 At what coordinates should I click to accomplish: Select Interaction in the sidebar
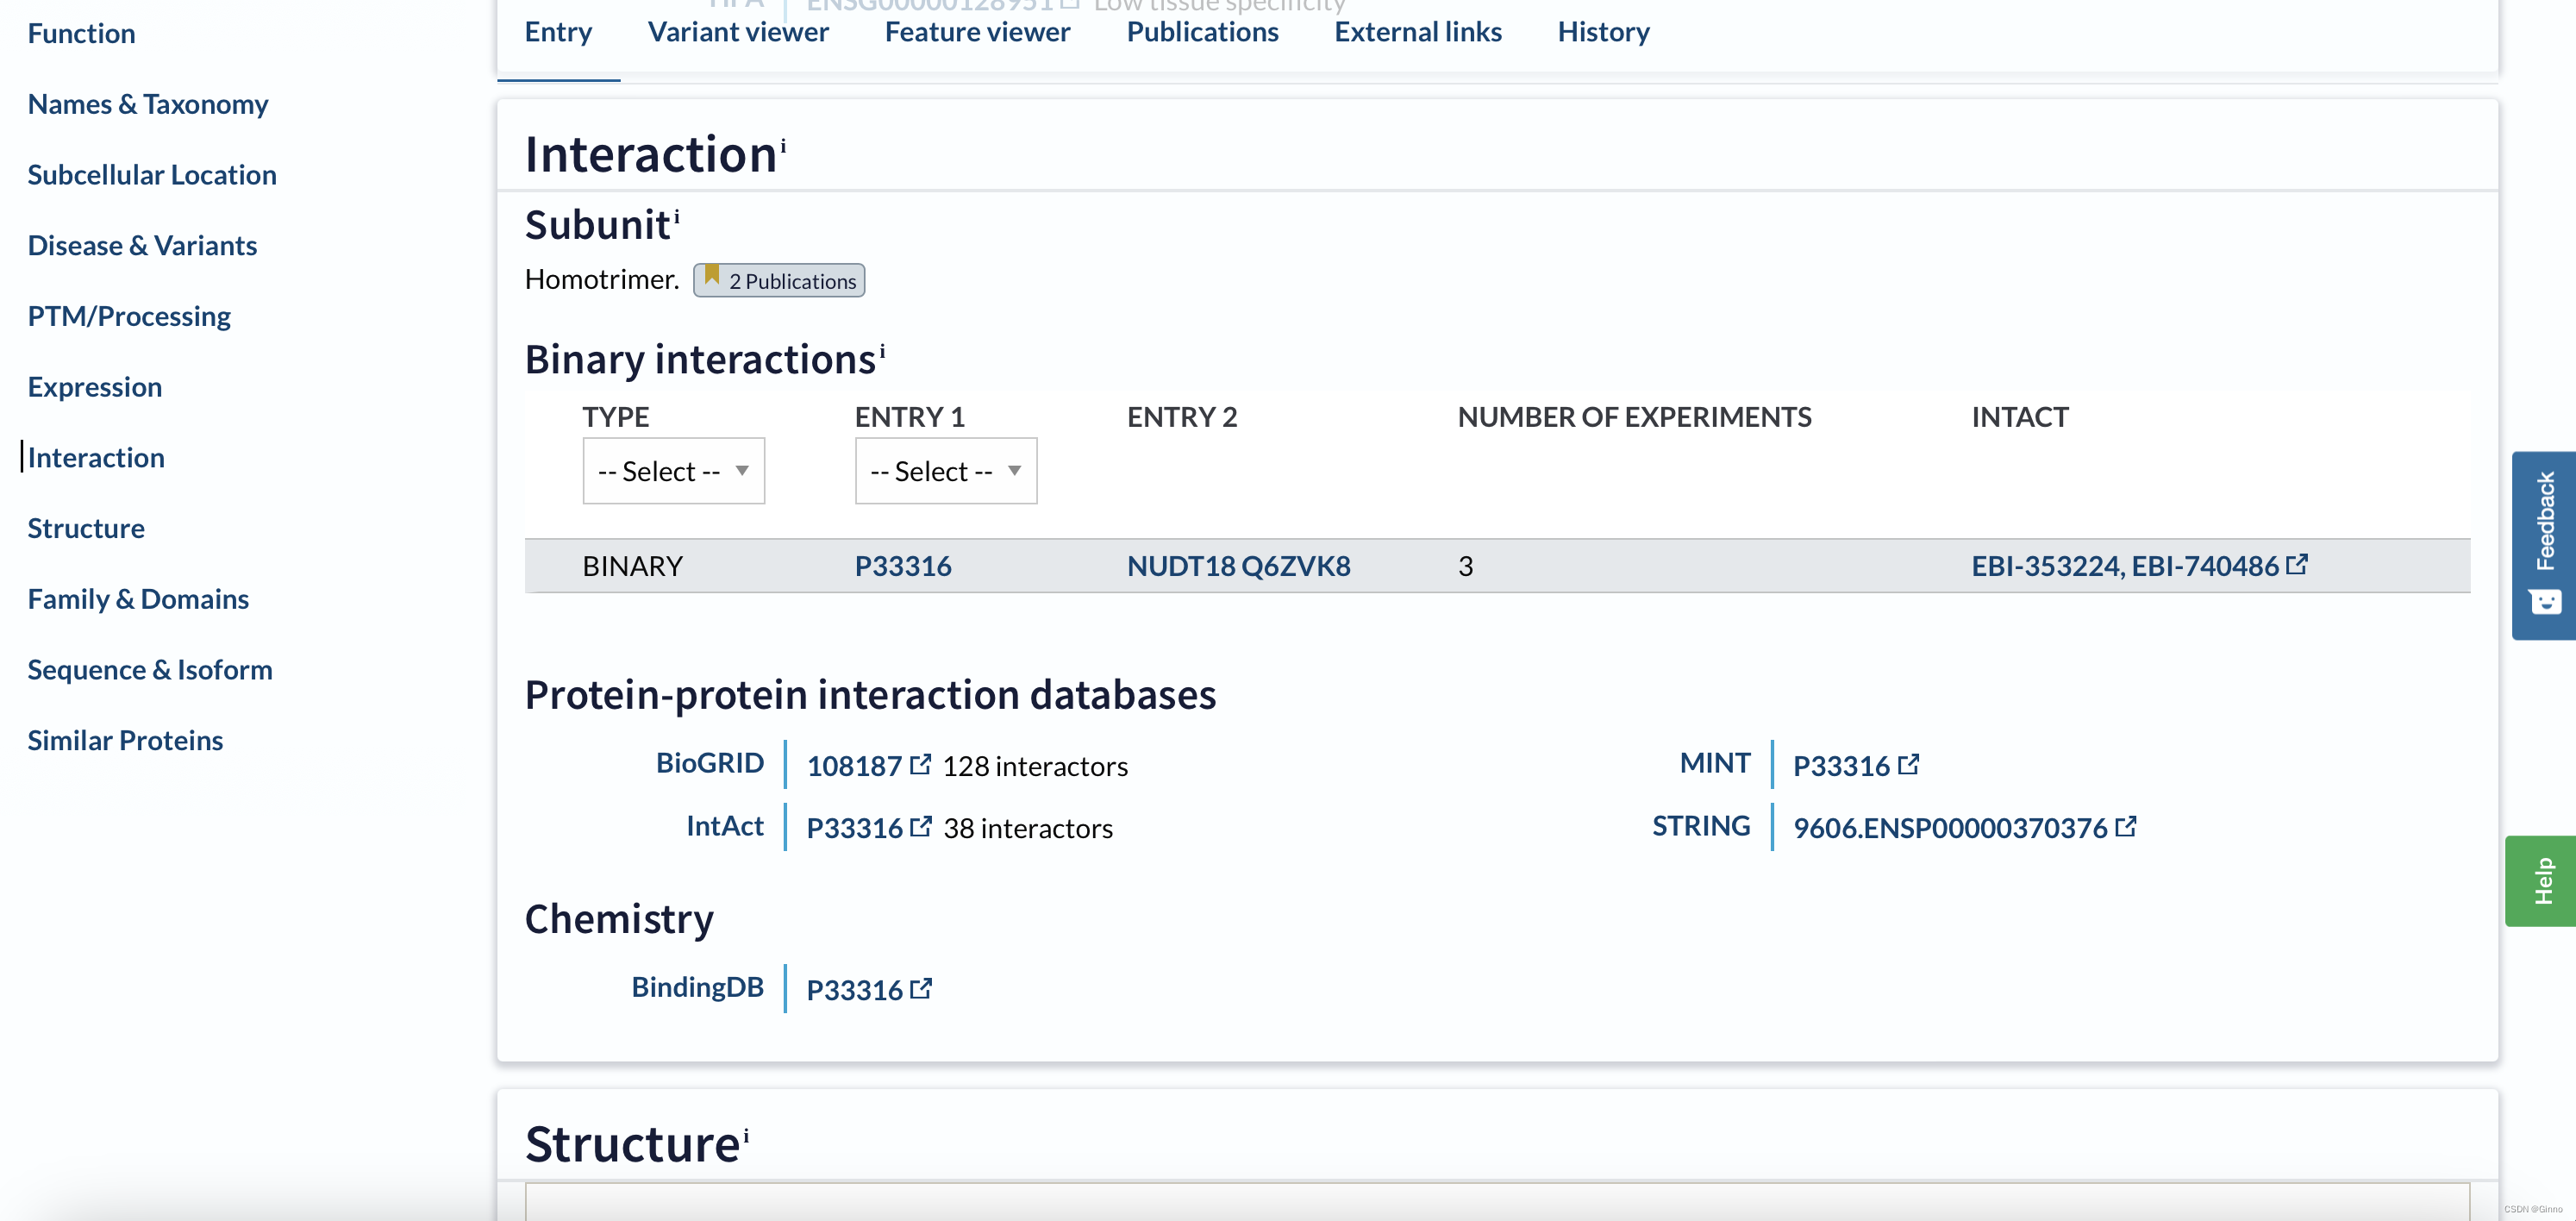coord(96,457)
